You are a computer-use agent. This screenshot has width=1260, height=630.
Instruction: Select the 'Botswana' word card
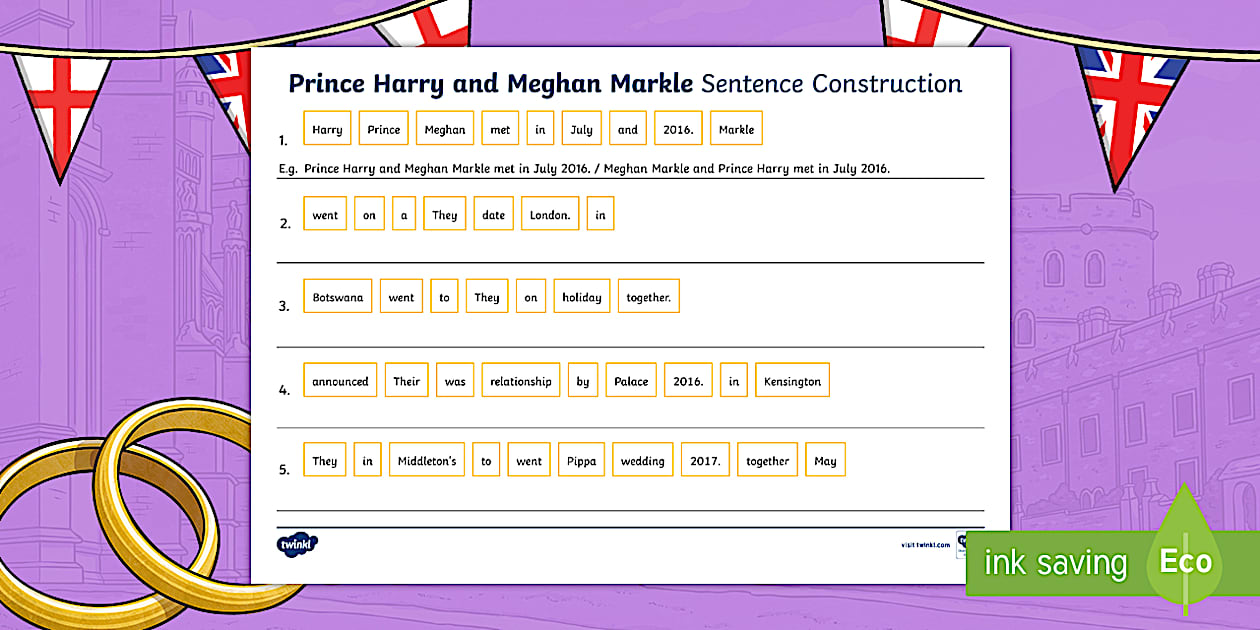coord(338,297)
